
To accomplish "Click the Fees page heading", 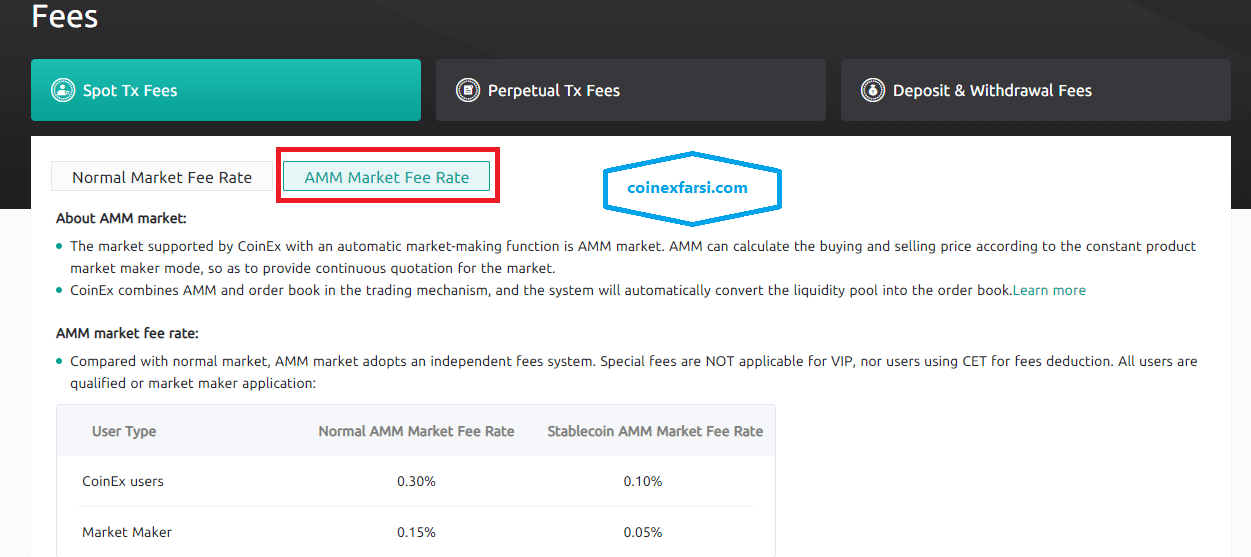I will (65, 16).
